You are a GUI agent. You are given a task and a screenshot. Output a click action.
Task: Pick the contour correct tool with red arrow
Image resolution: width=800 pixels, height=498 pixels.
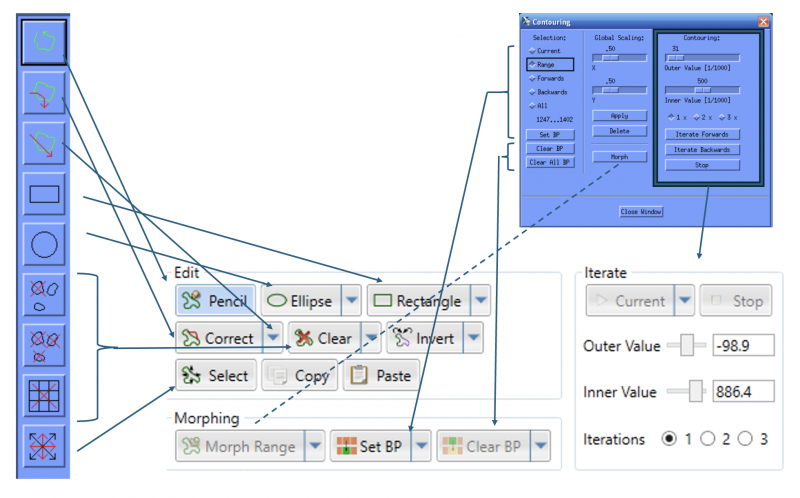pos(44,93)
